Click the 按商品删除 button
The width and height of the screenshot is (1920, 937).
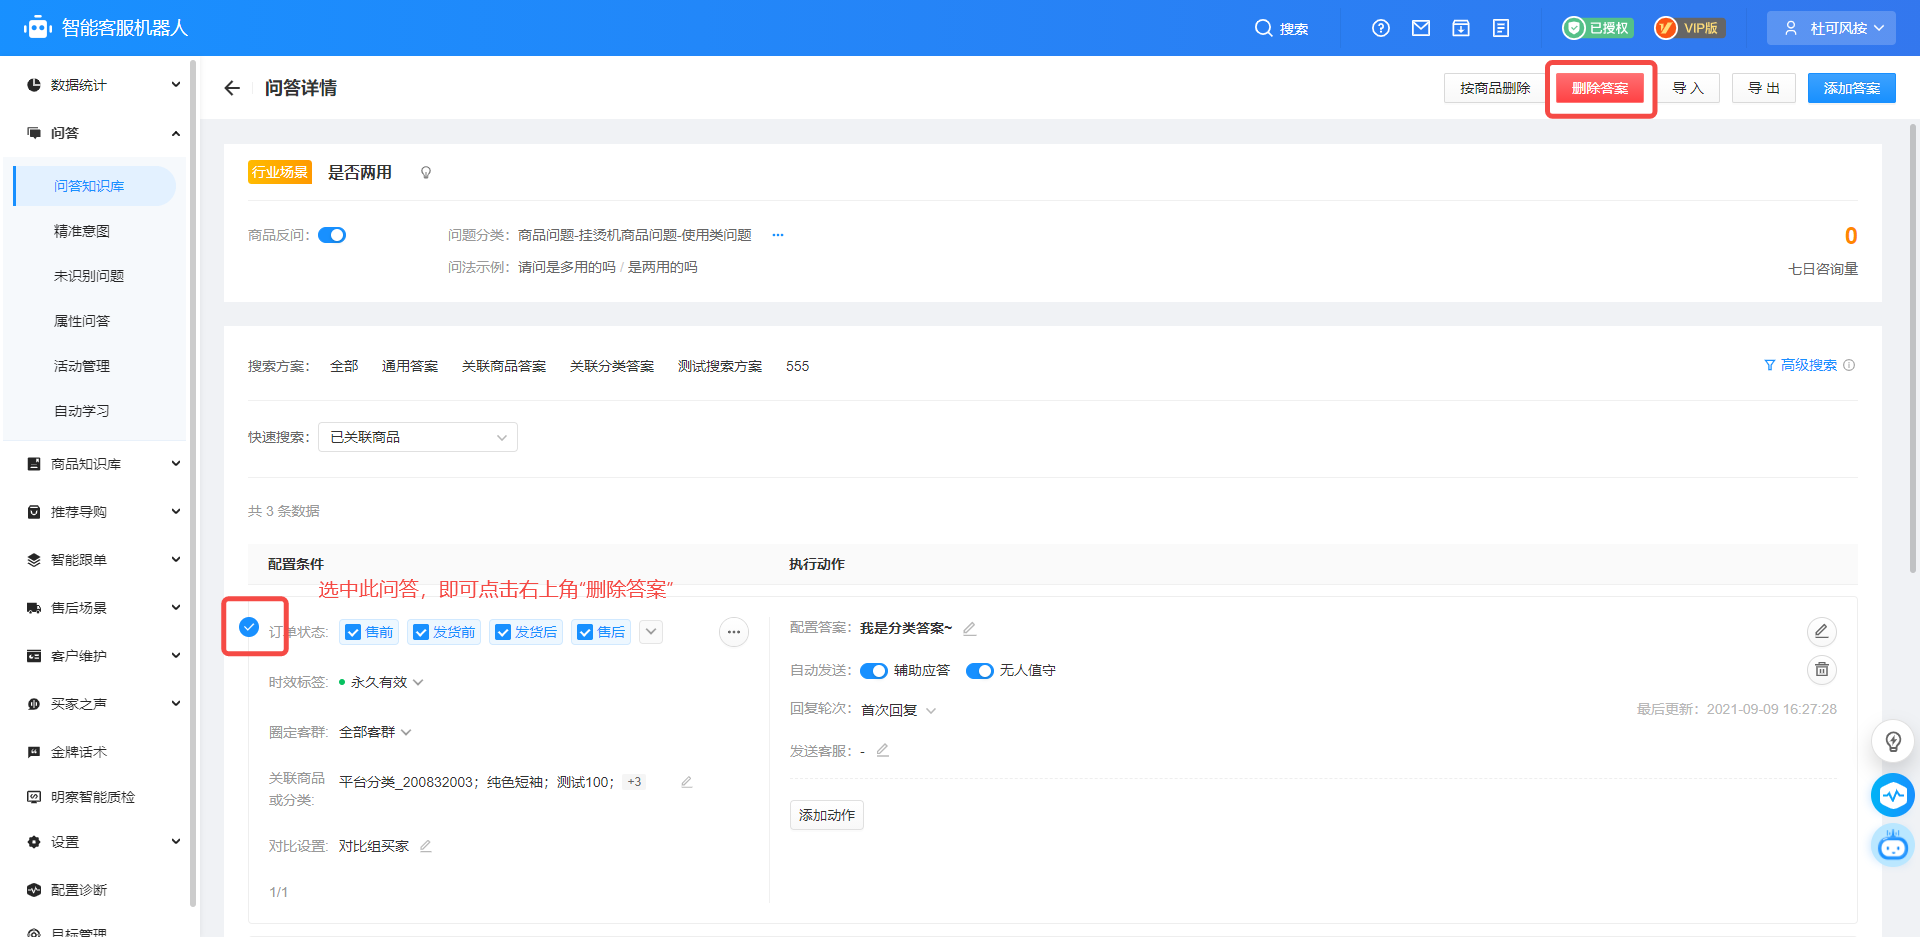tap(1495, 88)
